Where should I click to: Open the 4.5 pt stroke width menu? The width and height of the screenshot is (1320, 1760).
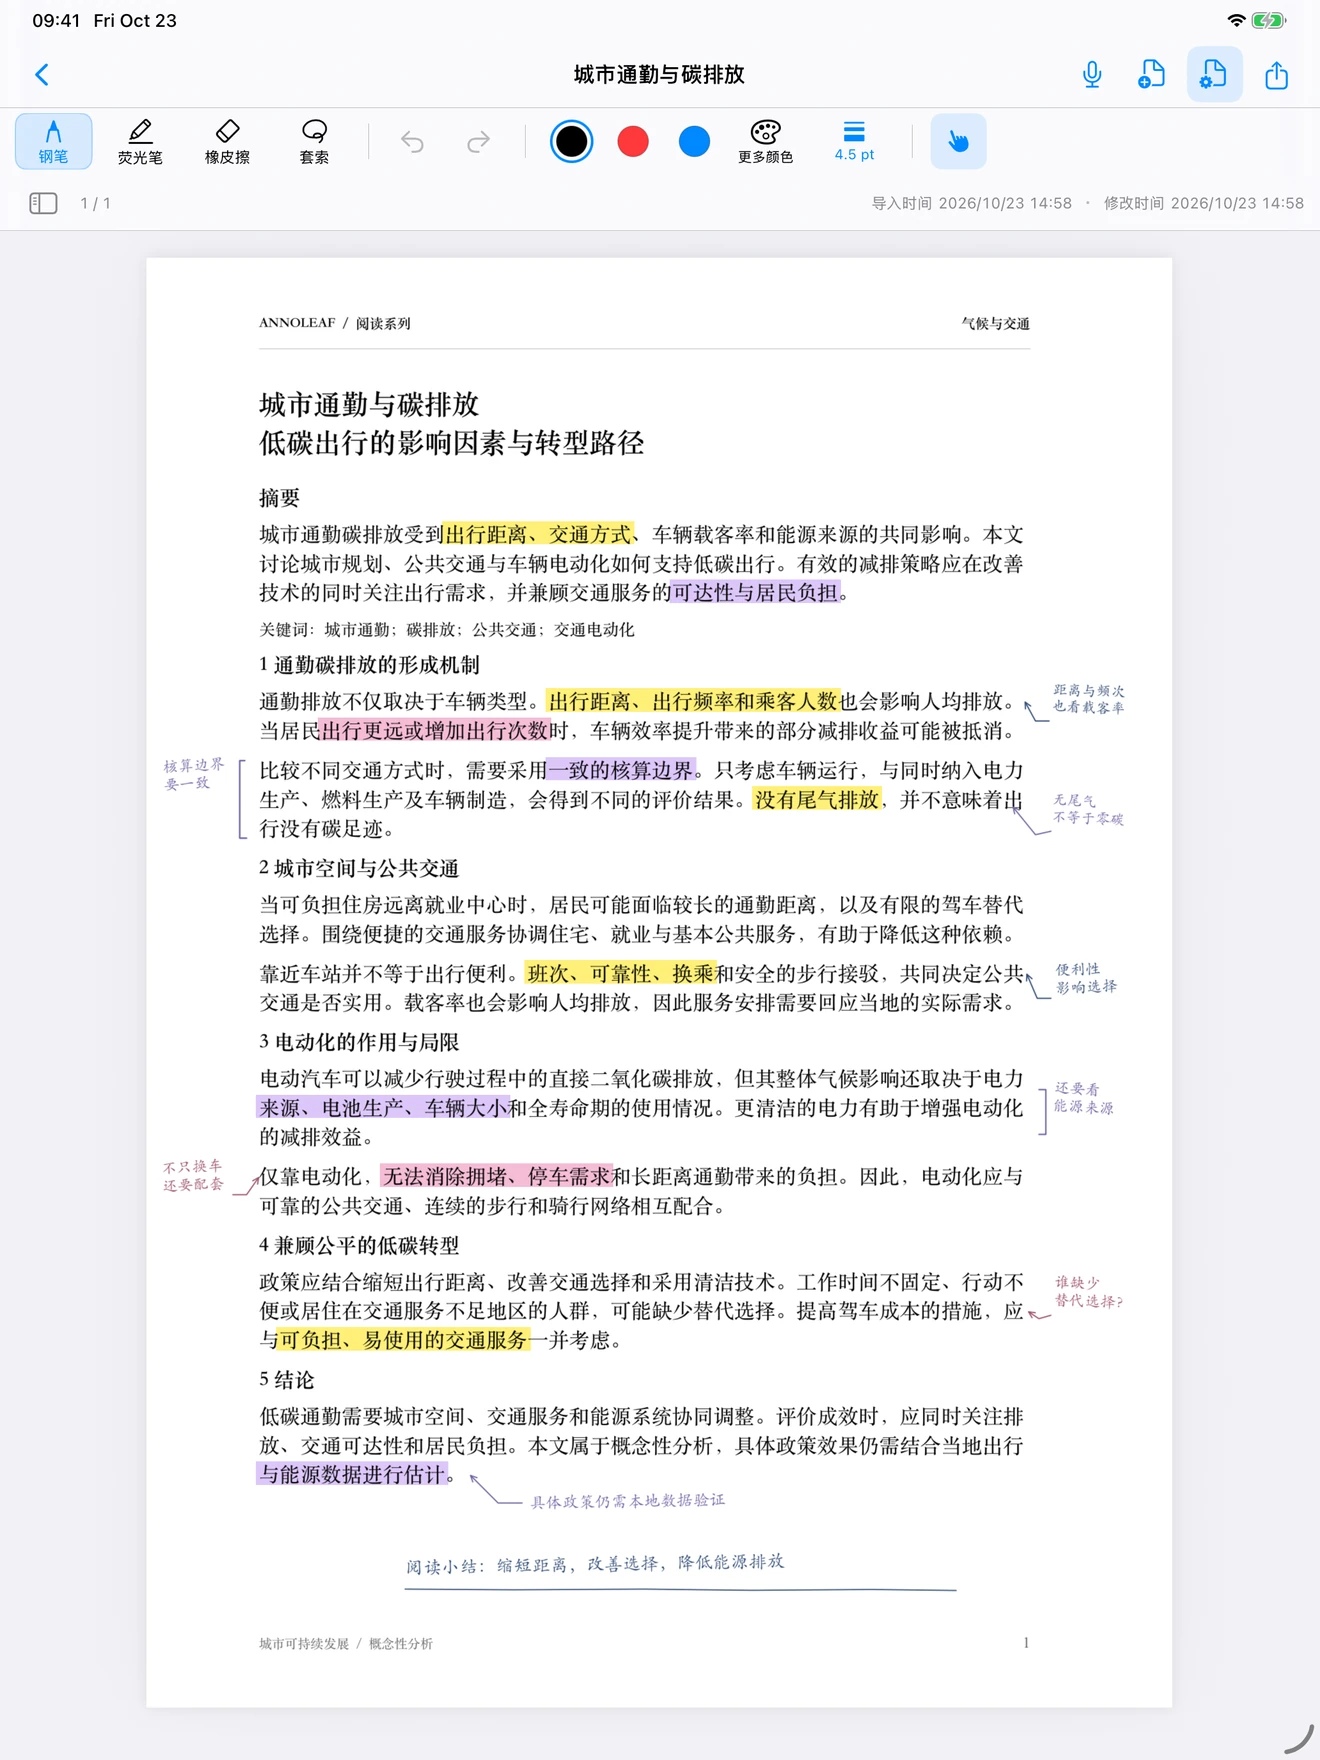(x=854, y=141)
